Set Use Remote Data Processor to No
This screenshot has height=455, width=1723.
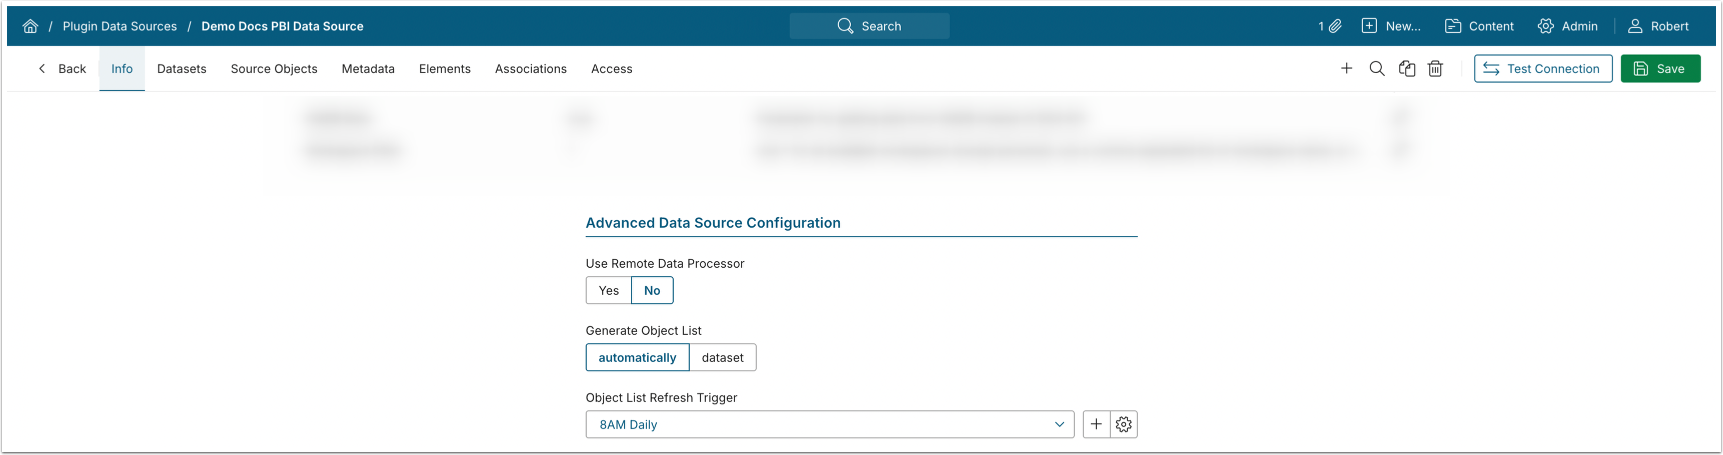pos(652,291)
